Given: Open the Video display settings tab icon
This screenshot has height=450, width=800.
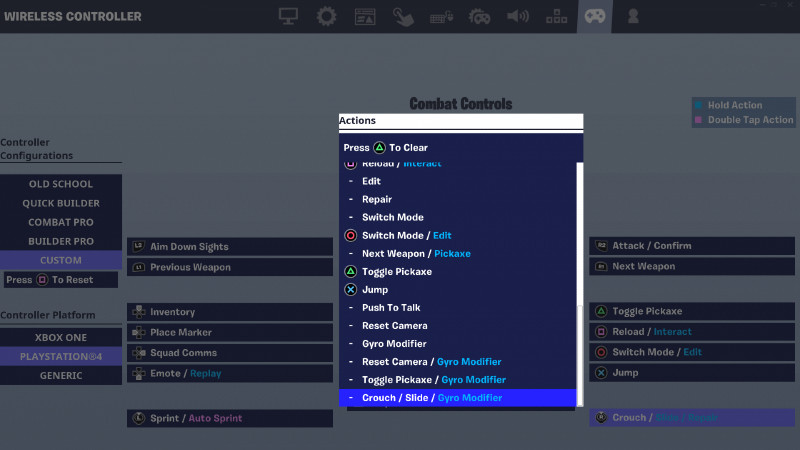Looking at the screenshot, I should tap(289, 17).
